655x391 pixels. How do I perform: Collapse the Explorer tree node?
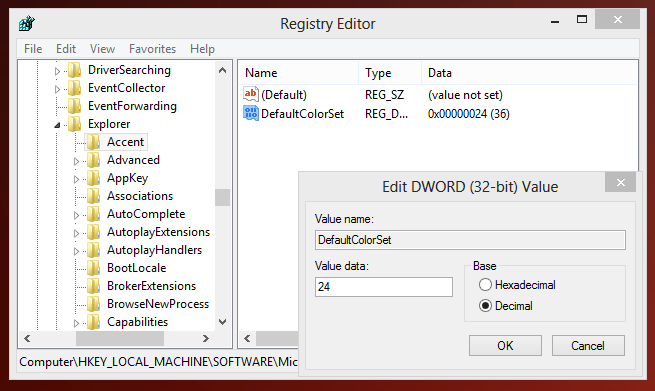pyautogui.click(x=57, y=125)
